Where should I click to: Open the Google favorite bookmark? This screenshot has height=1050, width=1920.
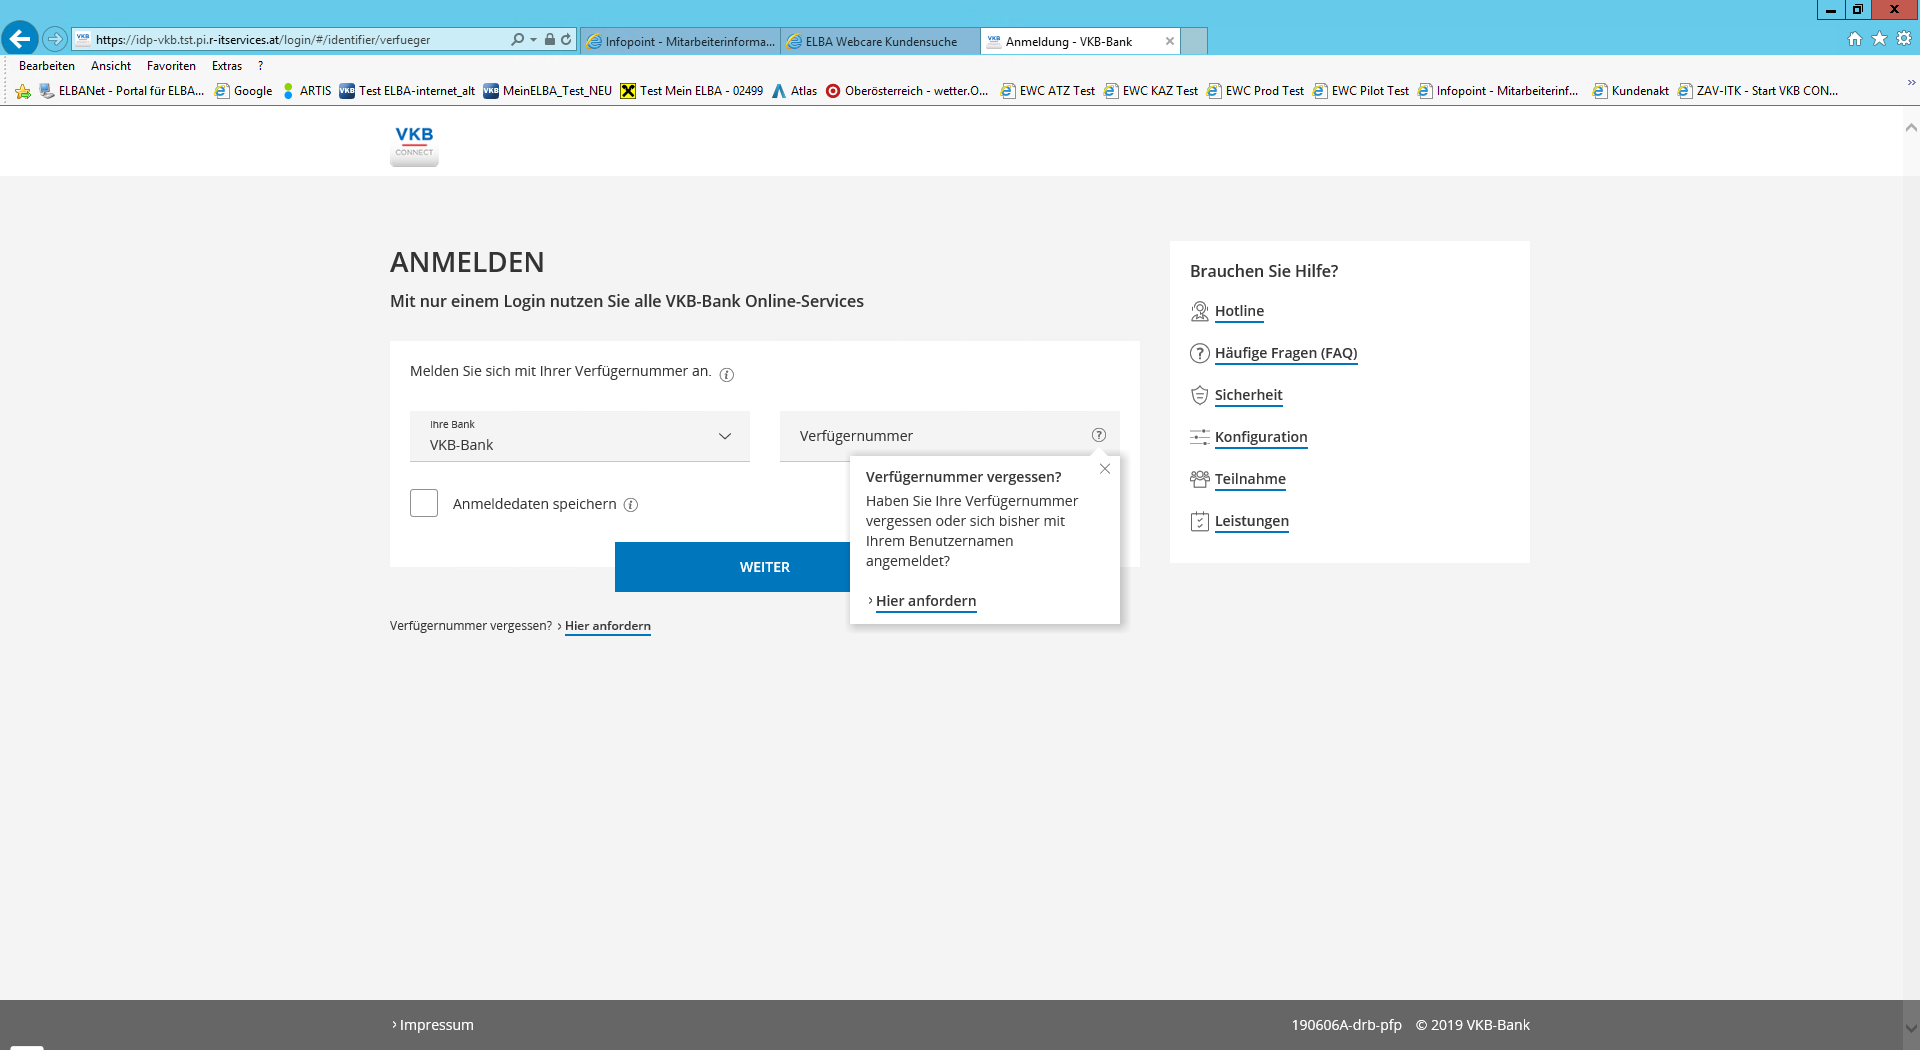point(243,91)
